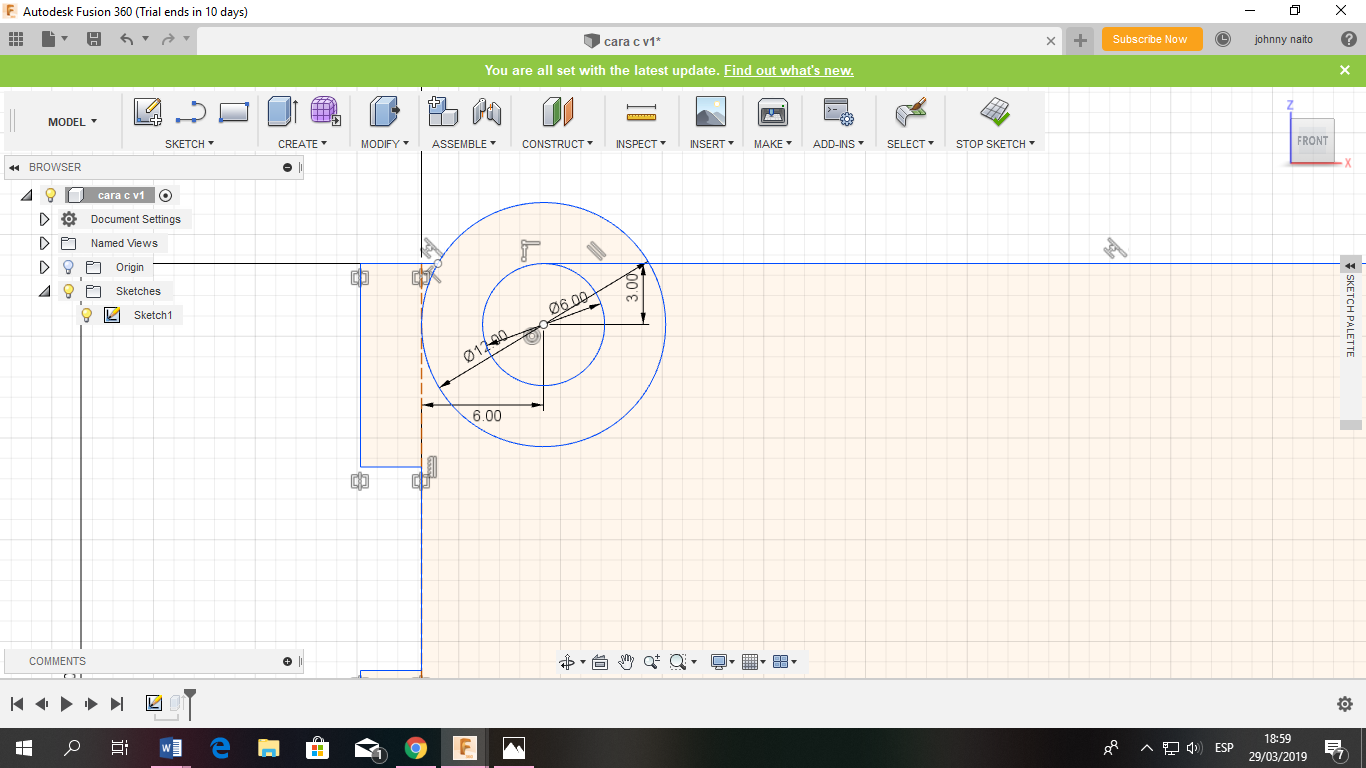The image size is (1366, 768).
Task: Open the johnny naito account menu
Action: point(1284,39)
